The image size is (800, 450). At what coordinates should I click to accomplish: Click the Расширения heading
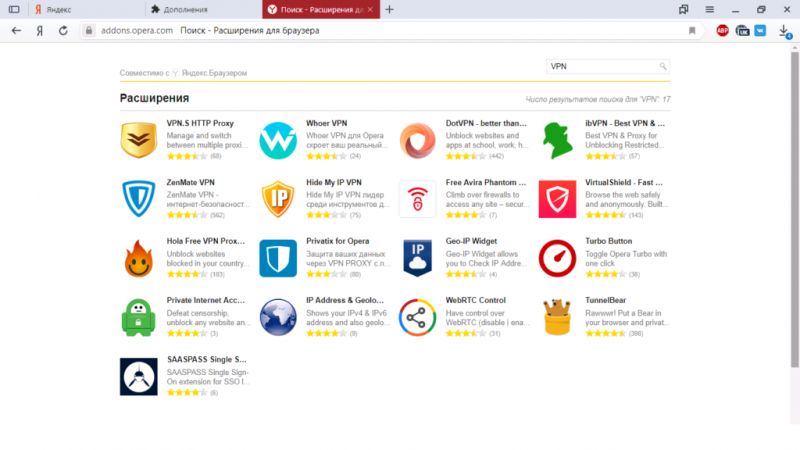click(x=155, y=98)
